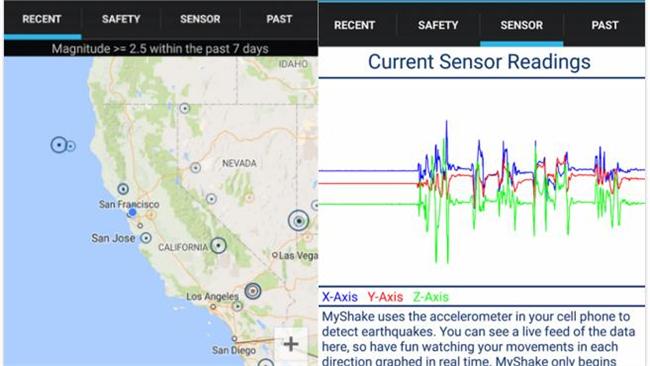
Task: Click the X-Axis legend label
Action: click(x=340, y=297)
